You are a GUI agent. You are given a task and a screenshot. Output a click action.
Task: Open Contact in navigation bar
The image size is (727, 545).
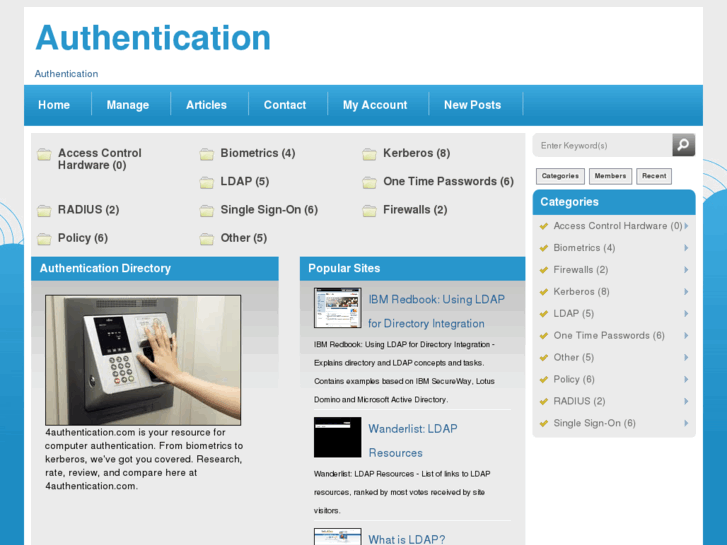coord(285,105)
